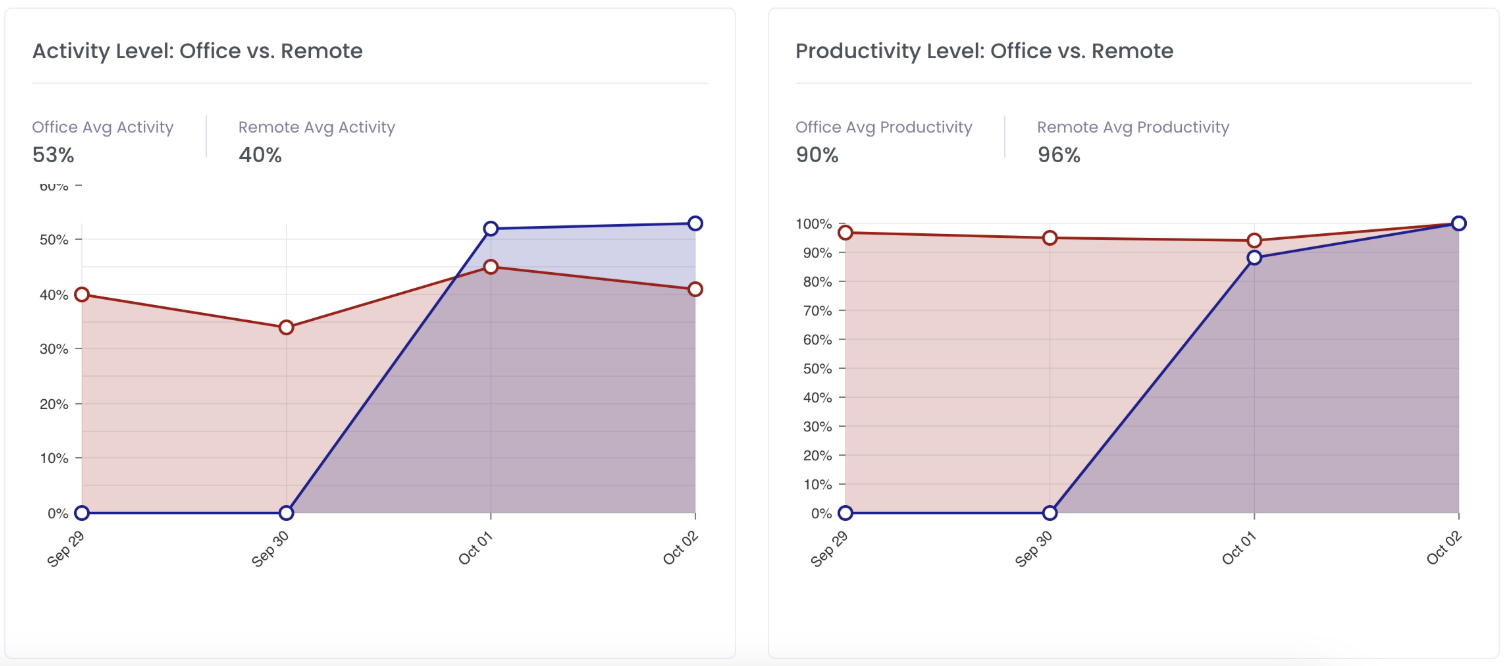Click the red Oct 02 point in Activity chart
This screenshot has height=666, width=1507.
(x=695, y=289)
